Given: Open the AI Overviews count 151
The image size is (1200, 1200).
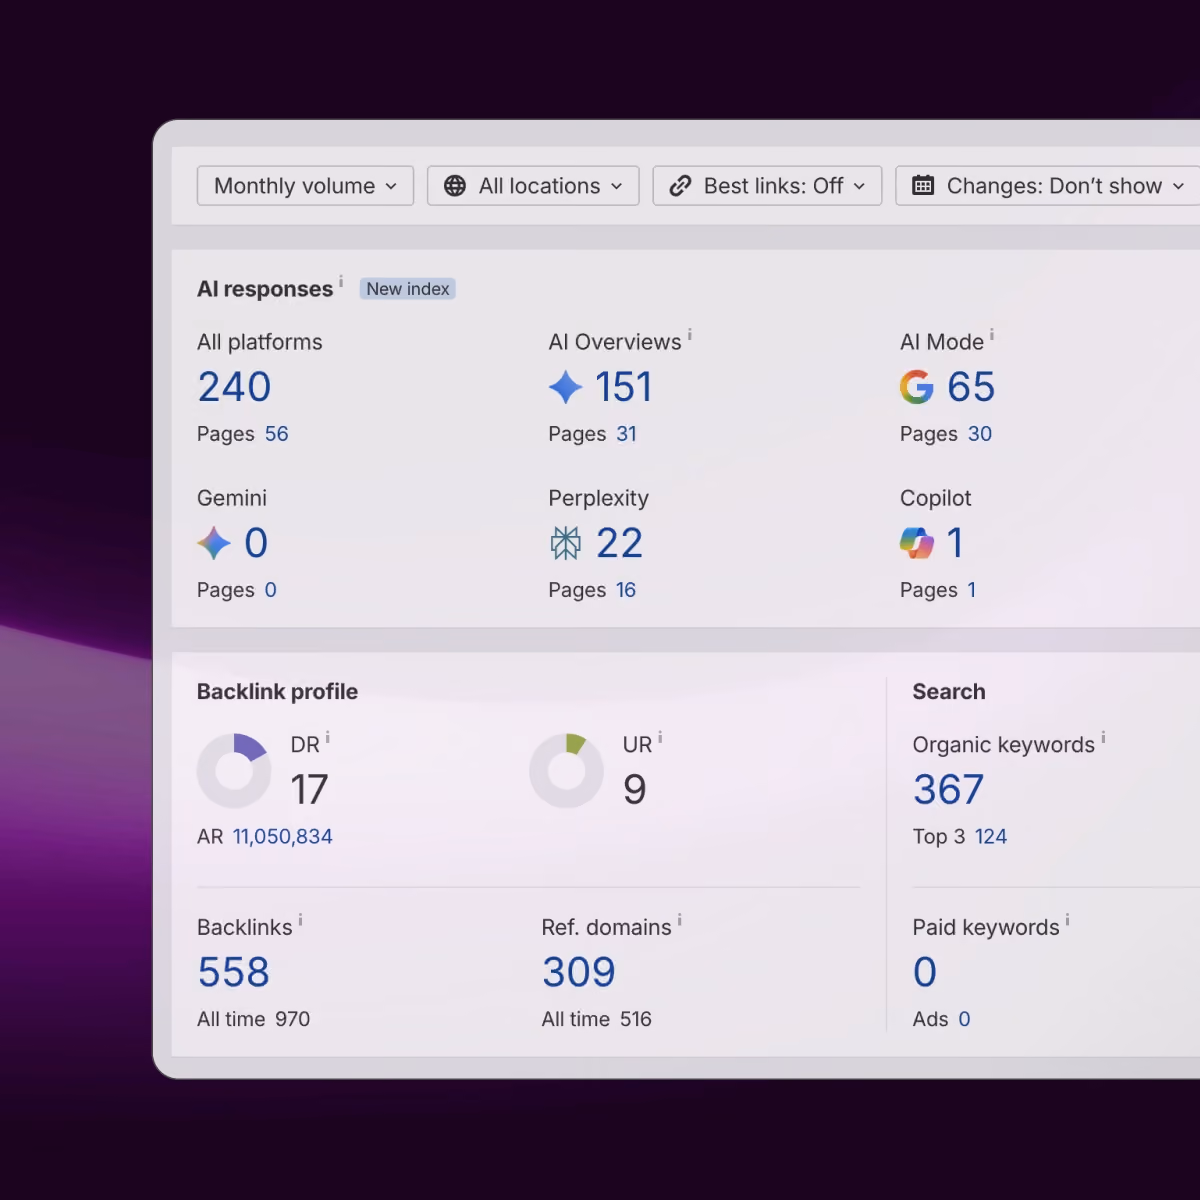Looking at the screenshot, I should (623, 387).
